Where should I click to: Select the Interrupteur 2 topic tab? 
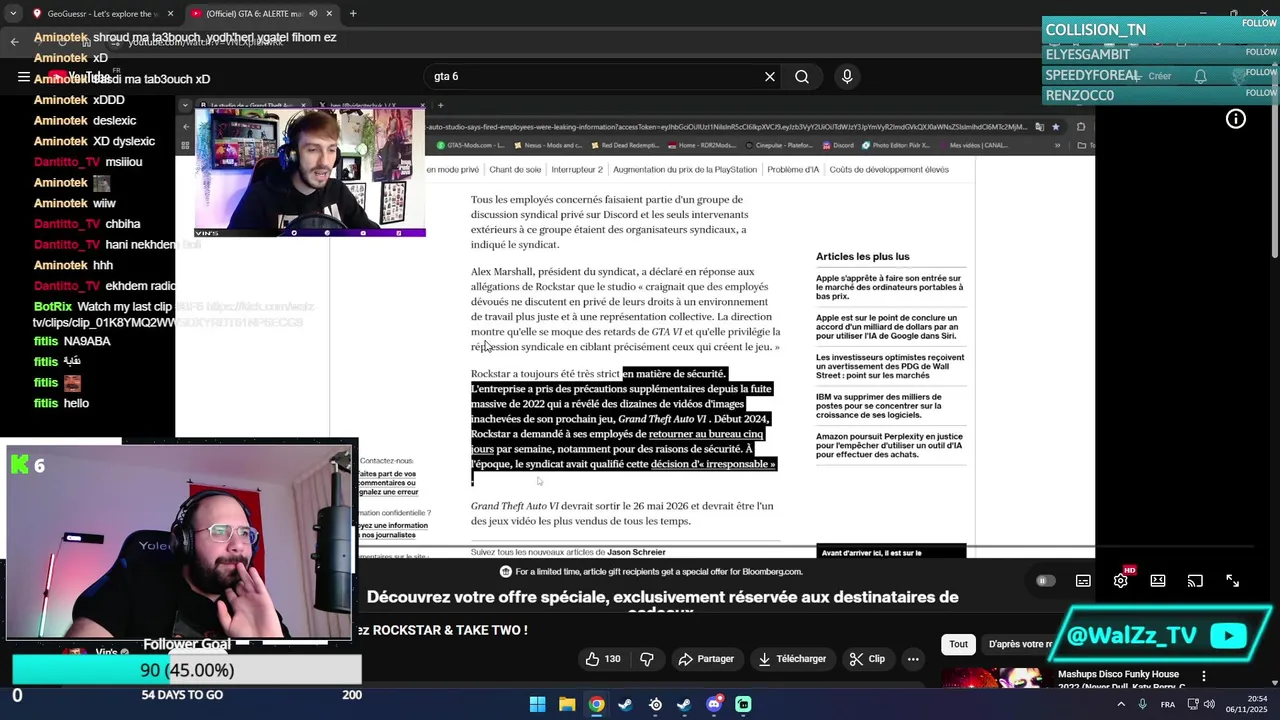click(x=577, y=170)
